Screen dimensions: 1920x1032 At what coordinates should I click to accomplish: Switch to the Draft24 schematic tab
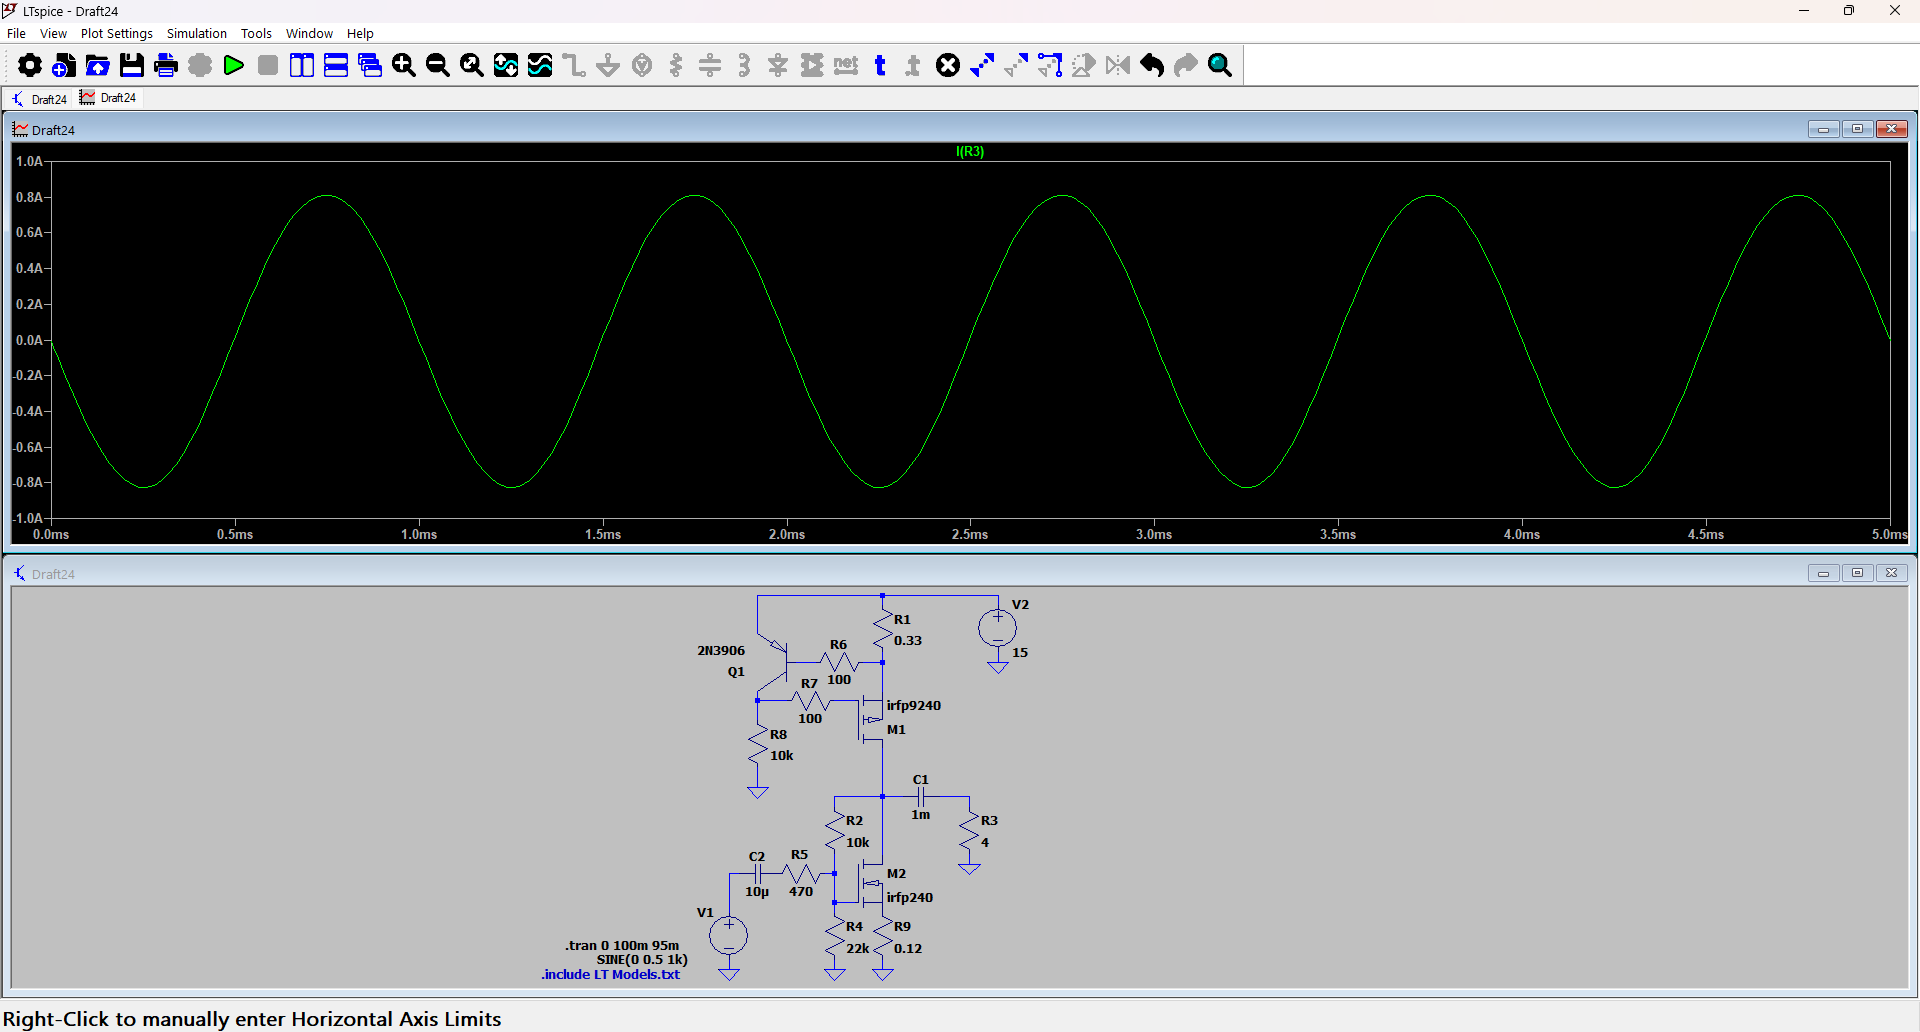(39, 98)
